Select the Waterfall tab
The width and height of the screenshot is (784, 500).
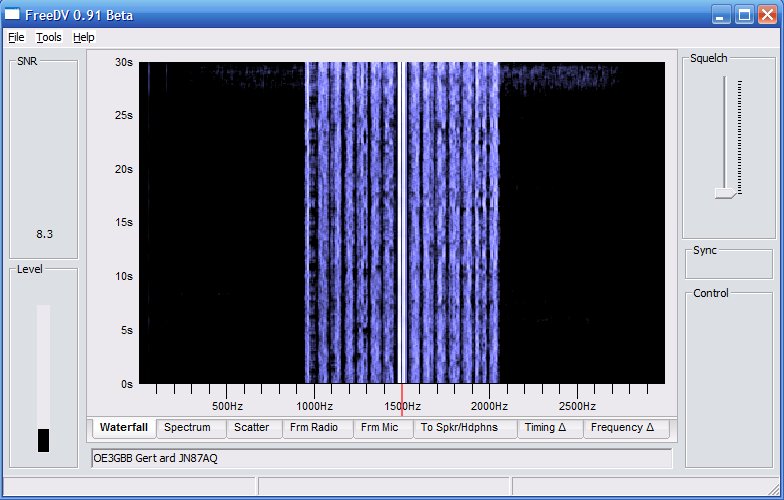pos(124,428)
